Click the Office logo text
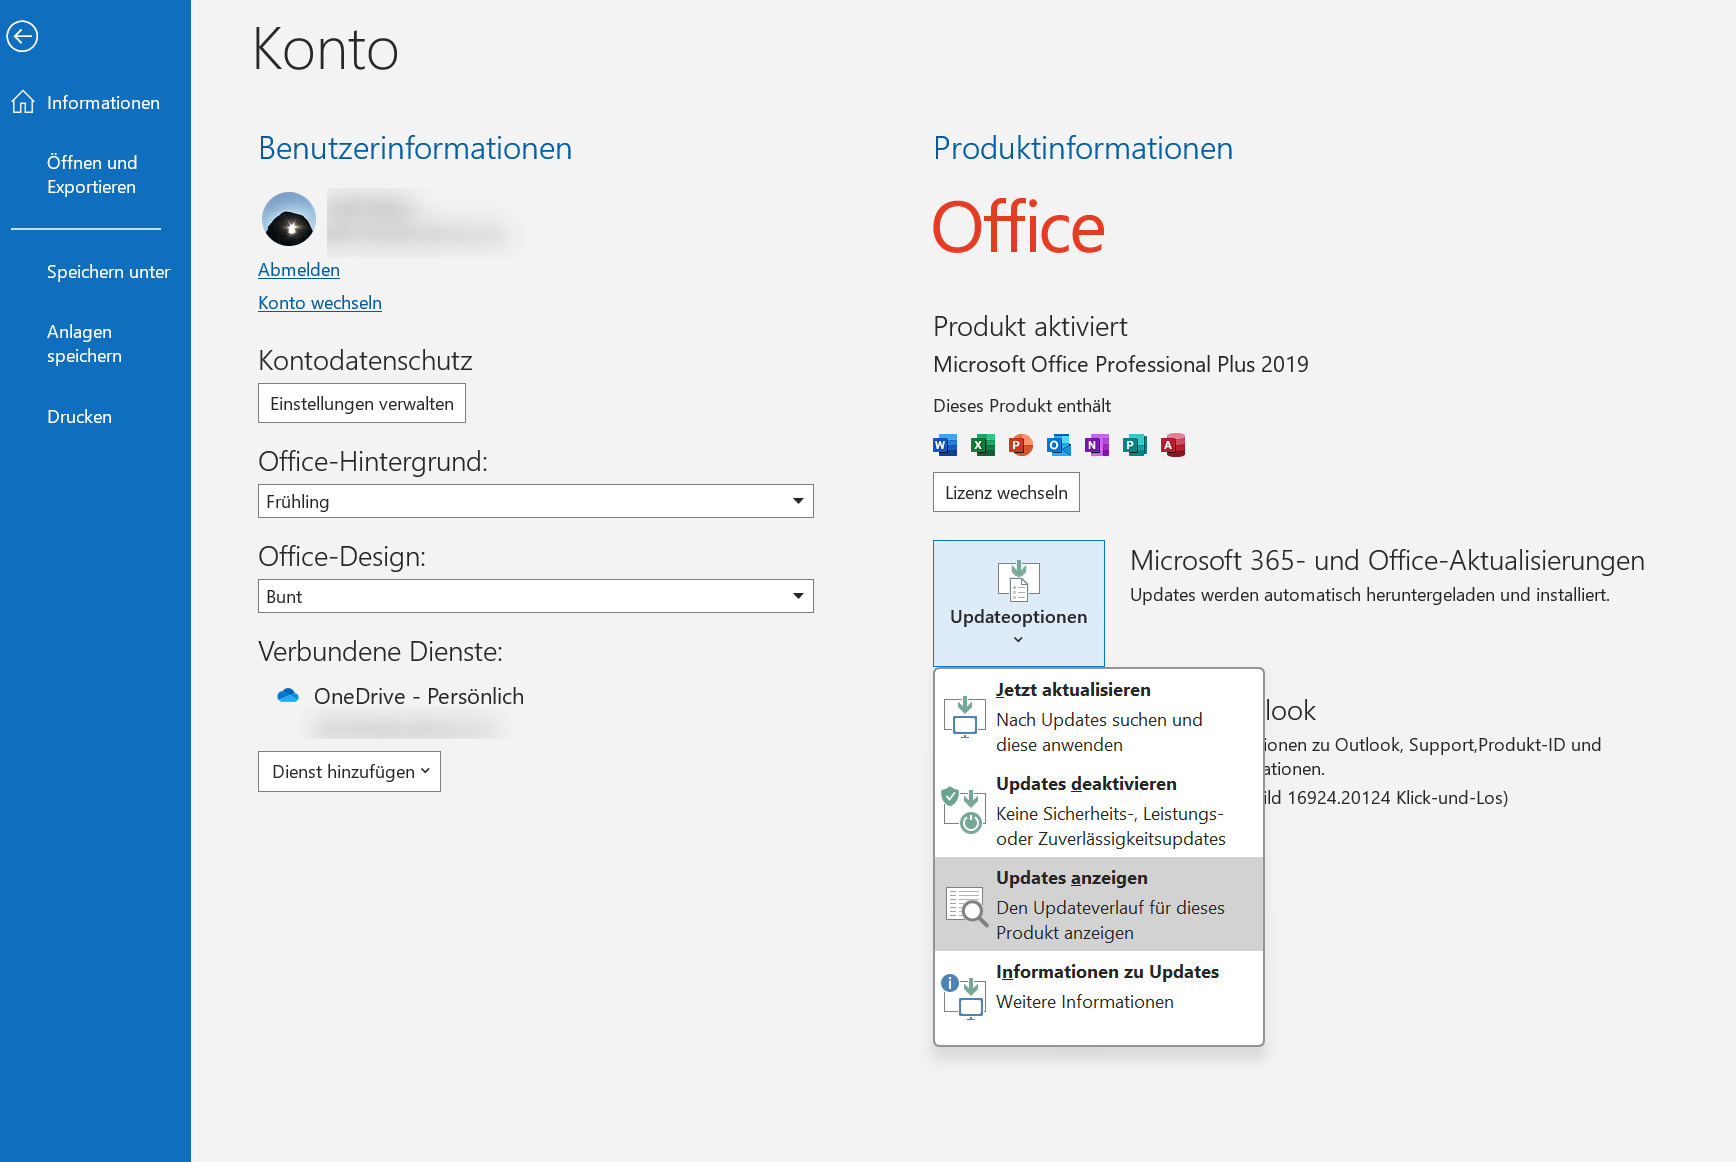1736x1162 pixels. (1018, 227)
